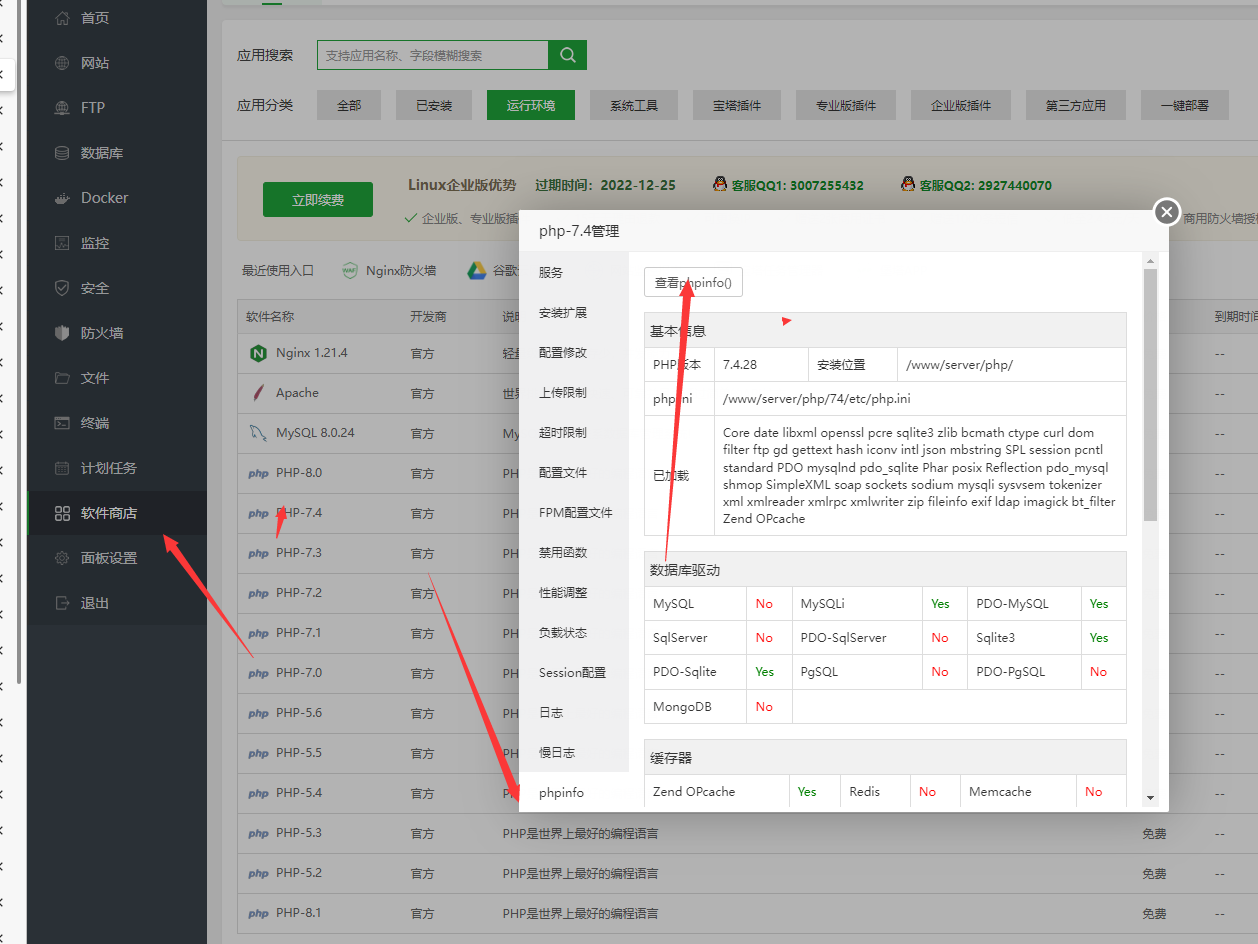Click the 文件 folder icon
This screenshot has width=1258, height=944.
tap(62, 378)
